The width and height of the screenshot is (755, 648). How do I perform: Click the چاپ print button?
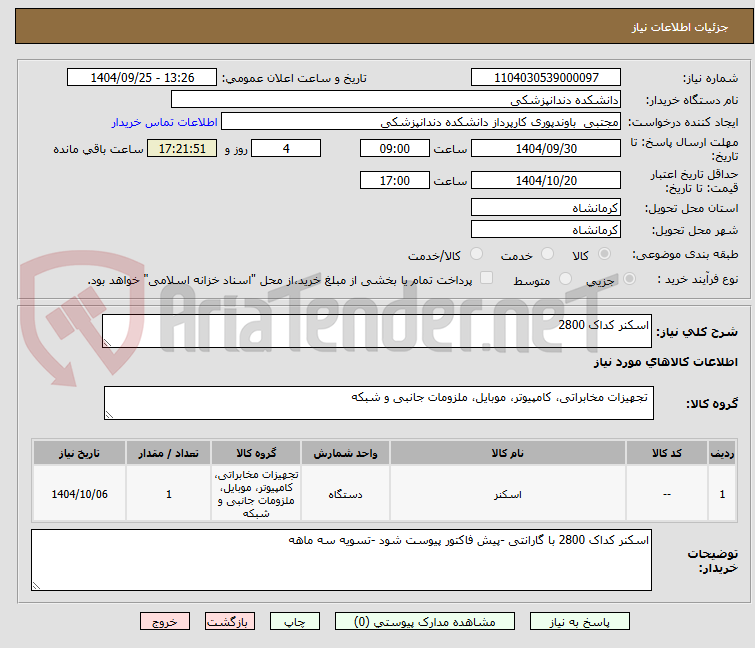[x=295, y=622]
